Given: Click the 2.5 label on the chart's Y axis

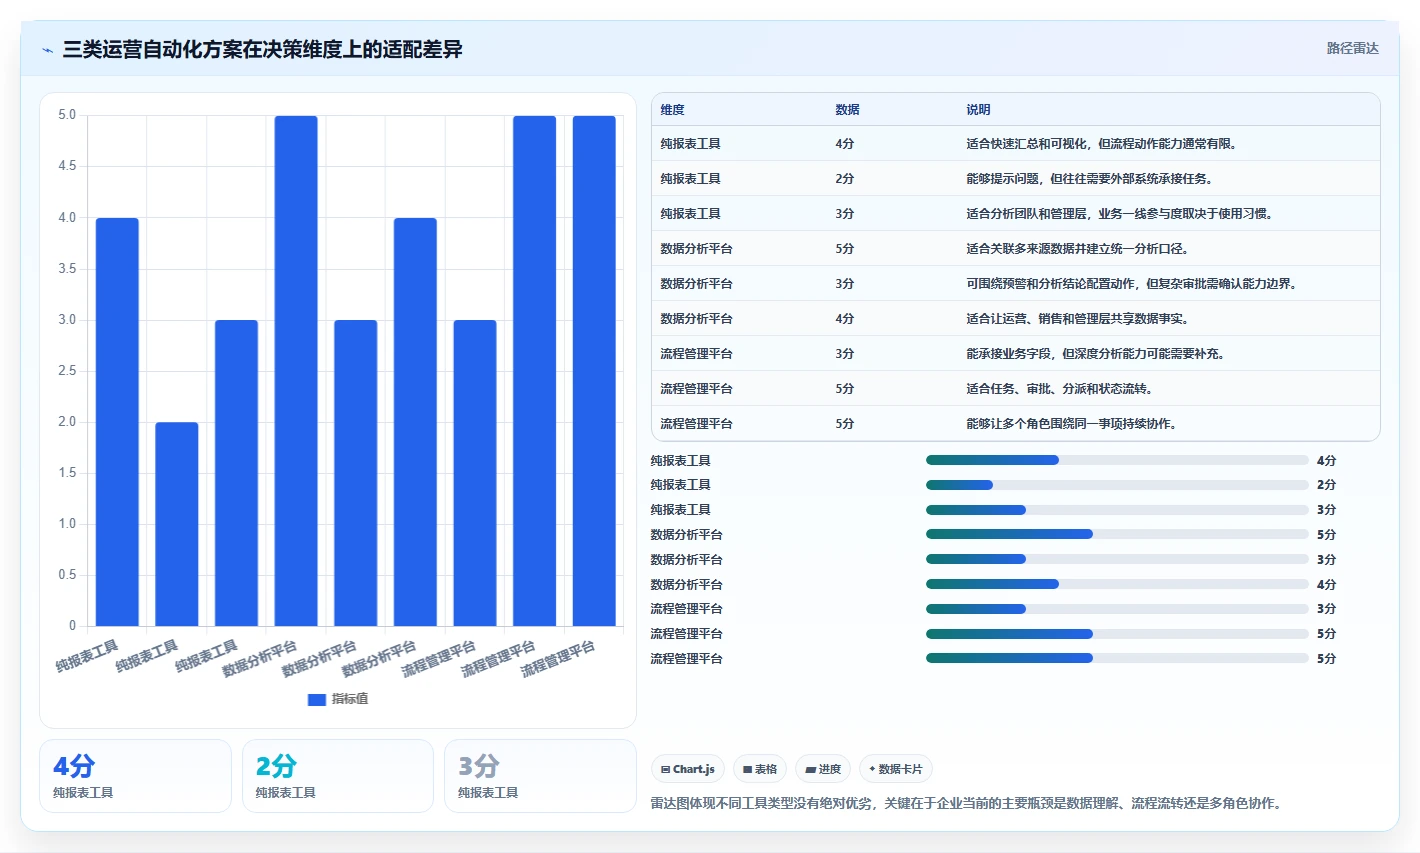Looking at the screenshot, I should 67,371.
